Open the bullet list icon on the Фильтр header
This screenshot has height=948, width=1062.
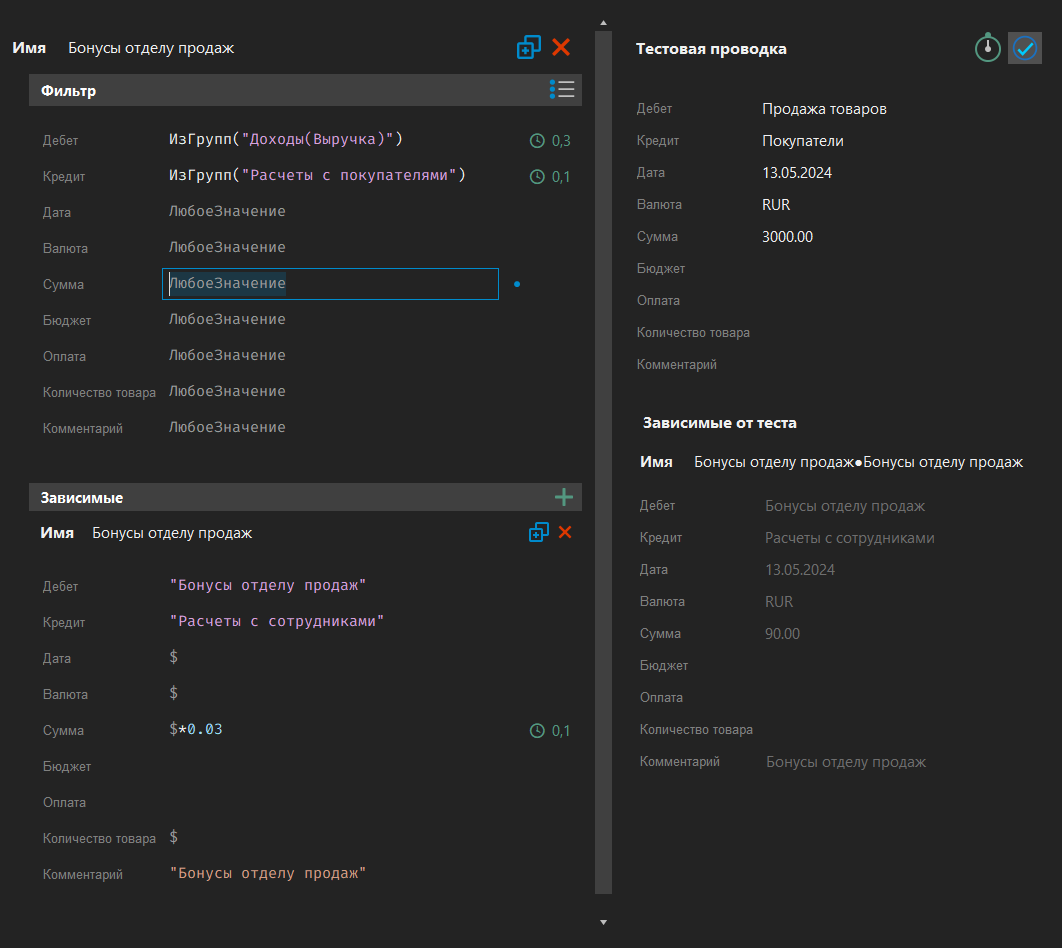pos(562,89)
